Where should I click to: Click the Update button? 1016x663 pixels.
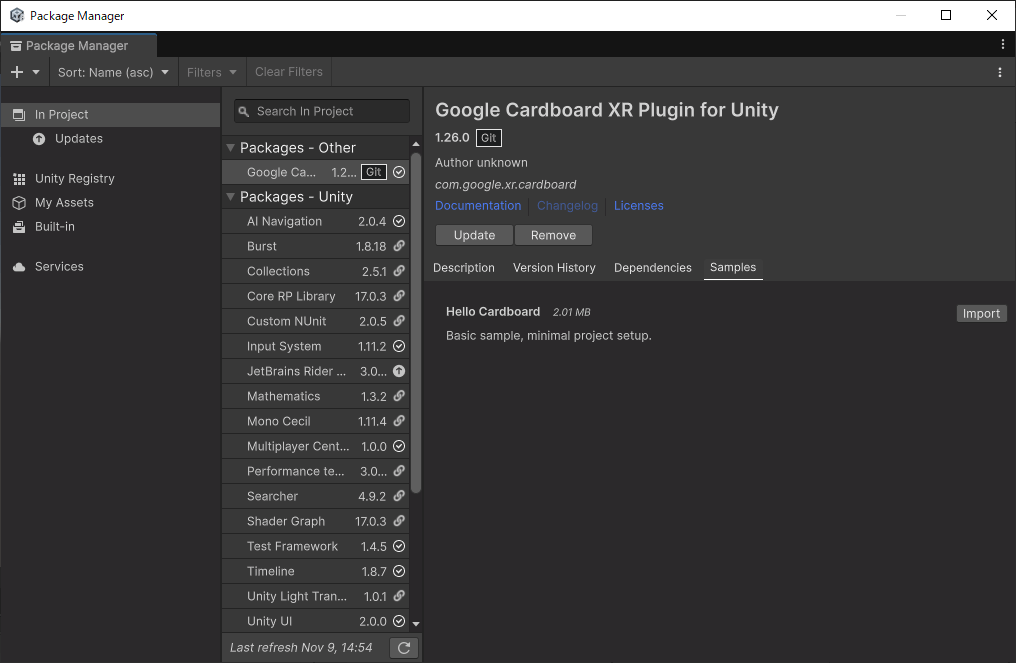point(474,235)
